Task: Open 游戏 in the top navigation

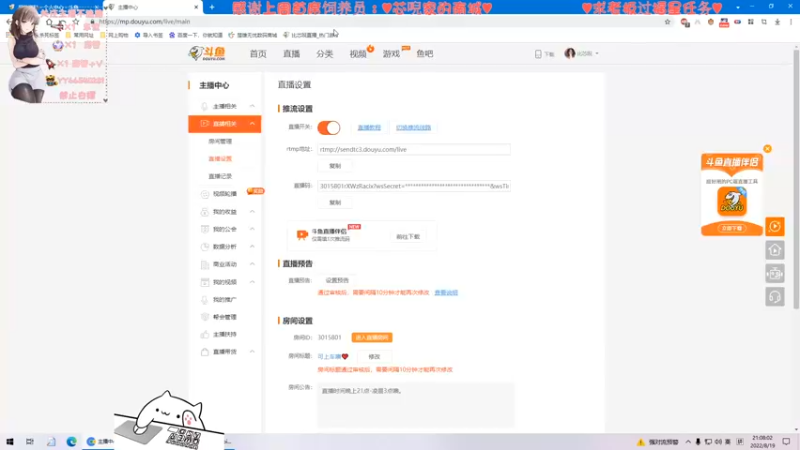Action: 391,54
